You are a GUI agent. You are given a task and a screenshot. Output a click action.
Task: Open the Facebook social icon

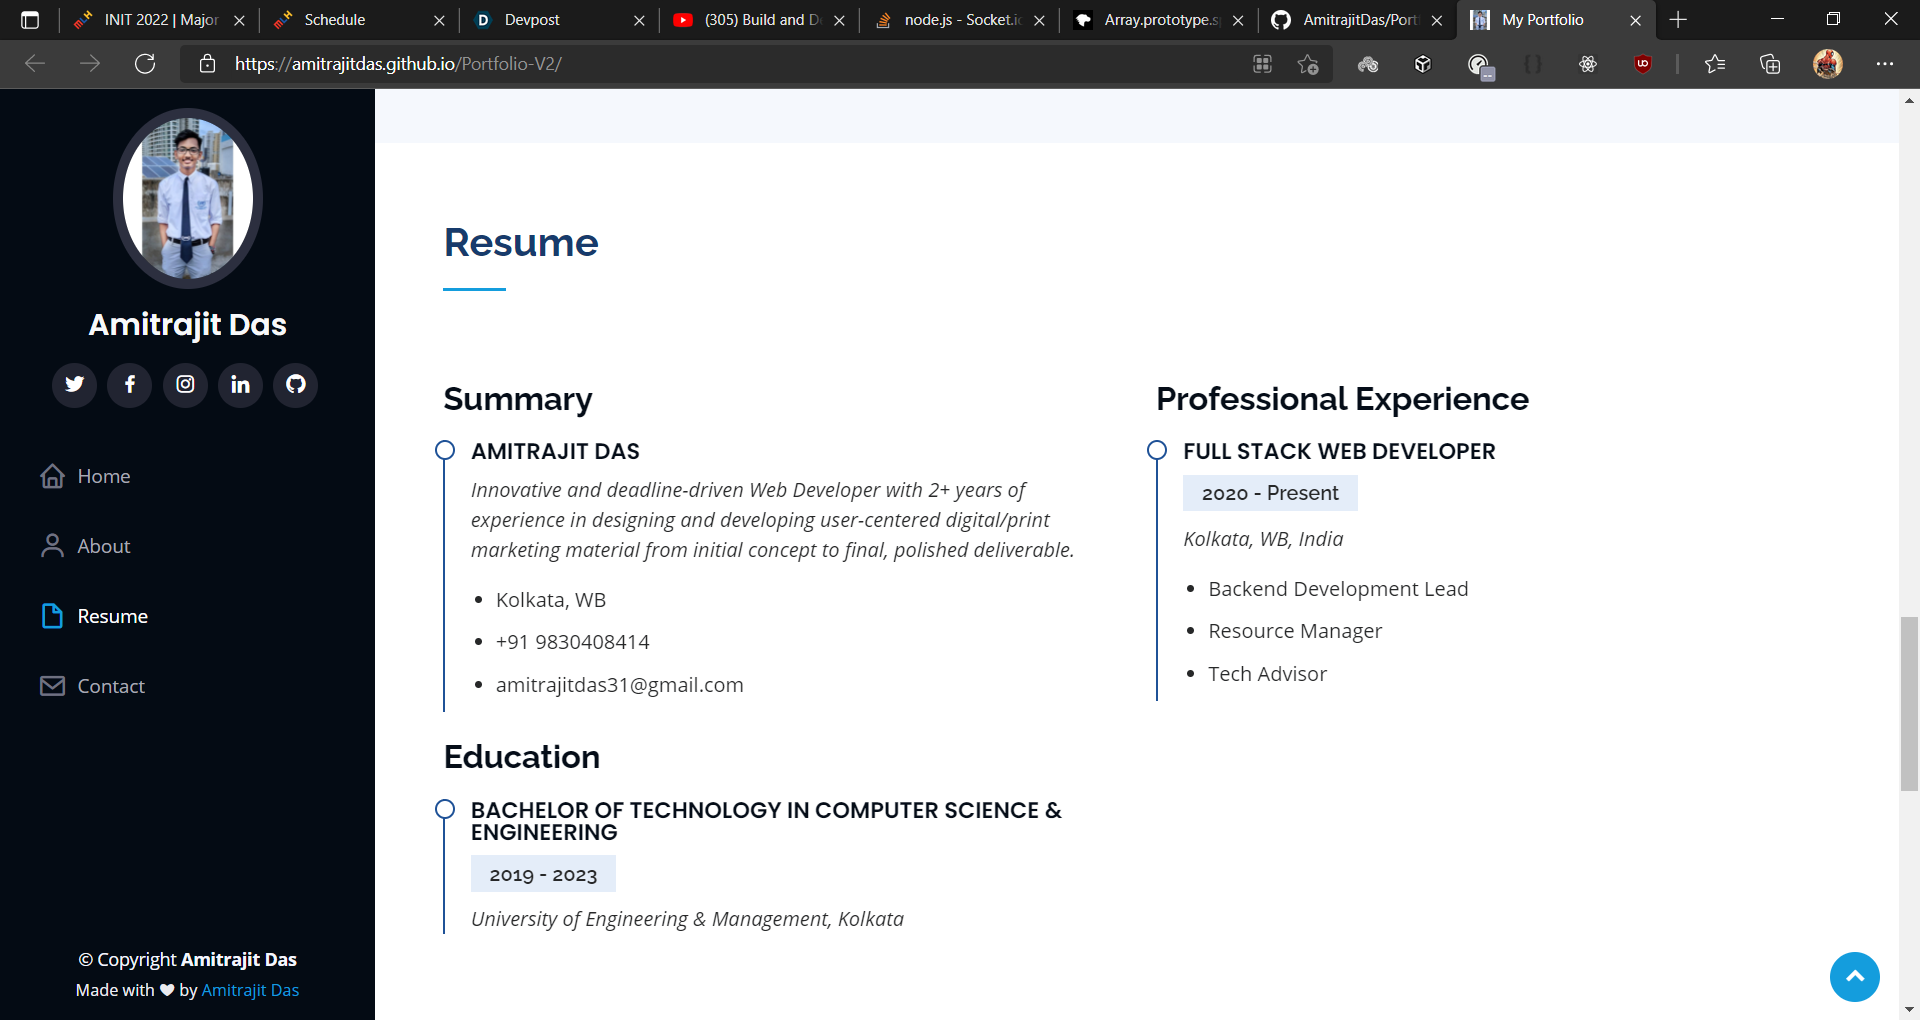pos(130,384)
